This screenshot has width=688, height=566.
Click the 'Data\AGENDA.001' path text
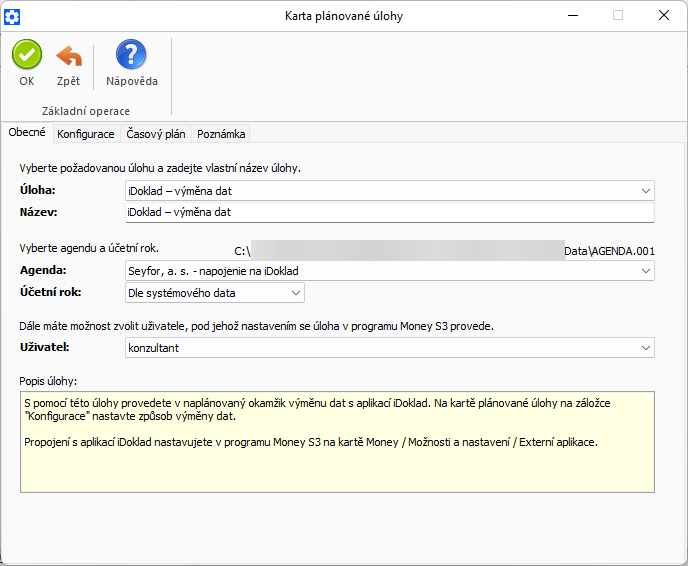click(609, 251)
